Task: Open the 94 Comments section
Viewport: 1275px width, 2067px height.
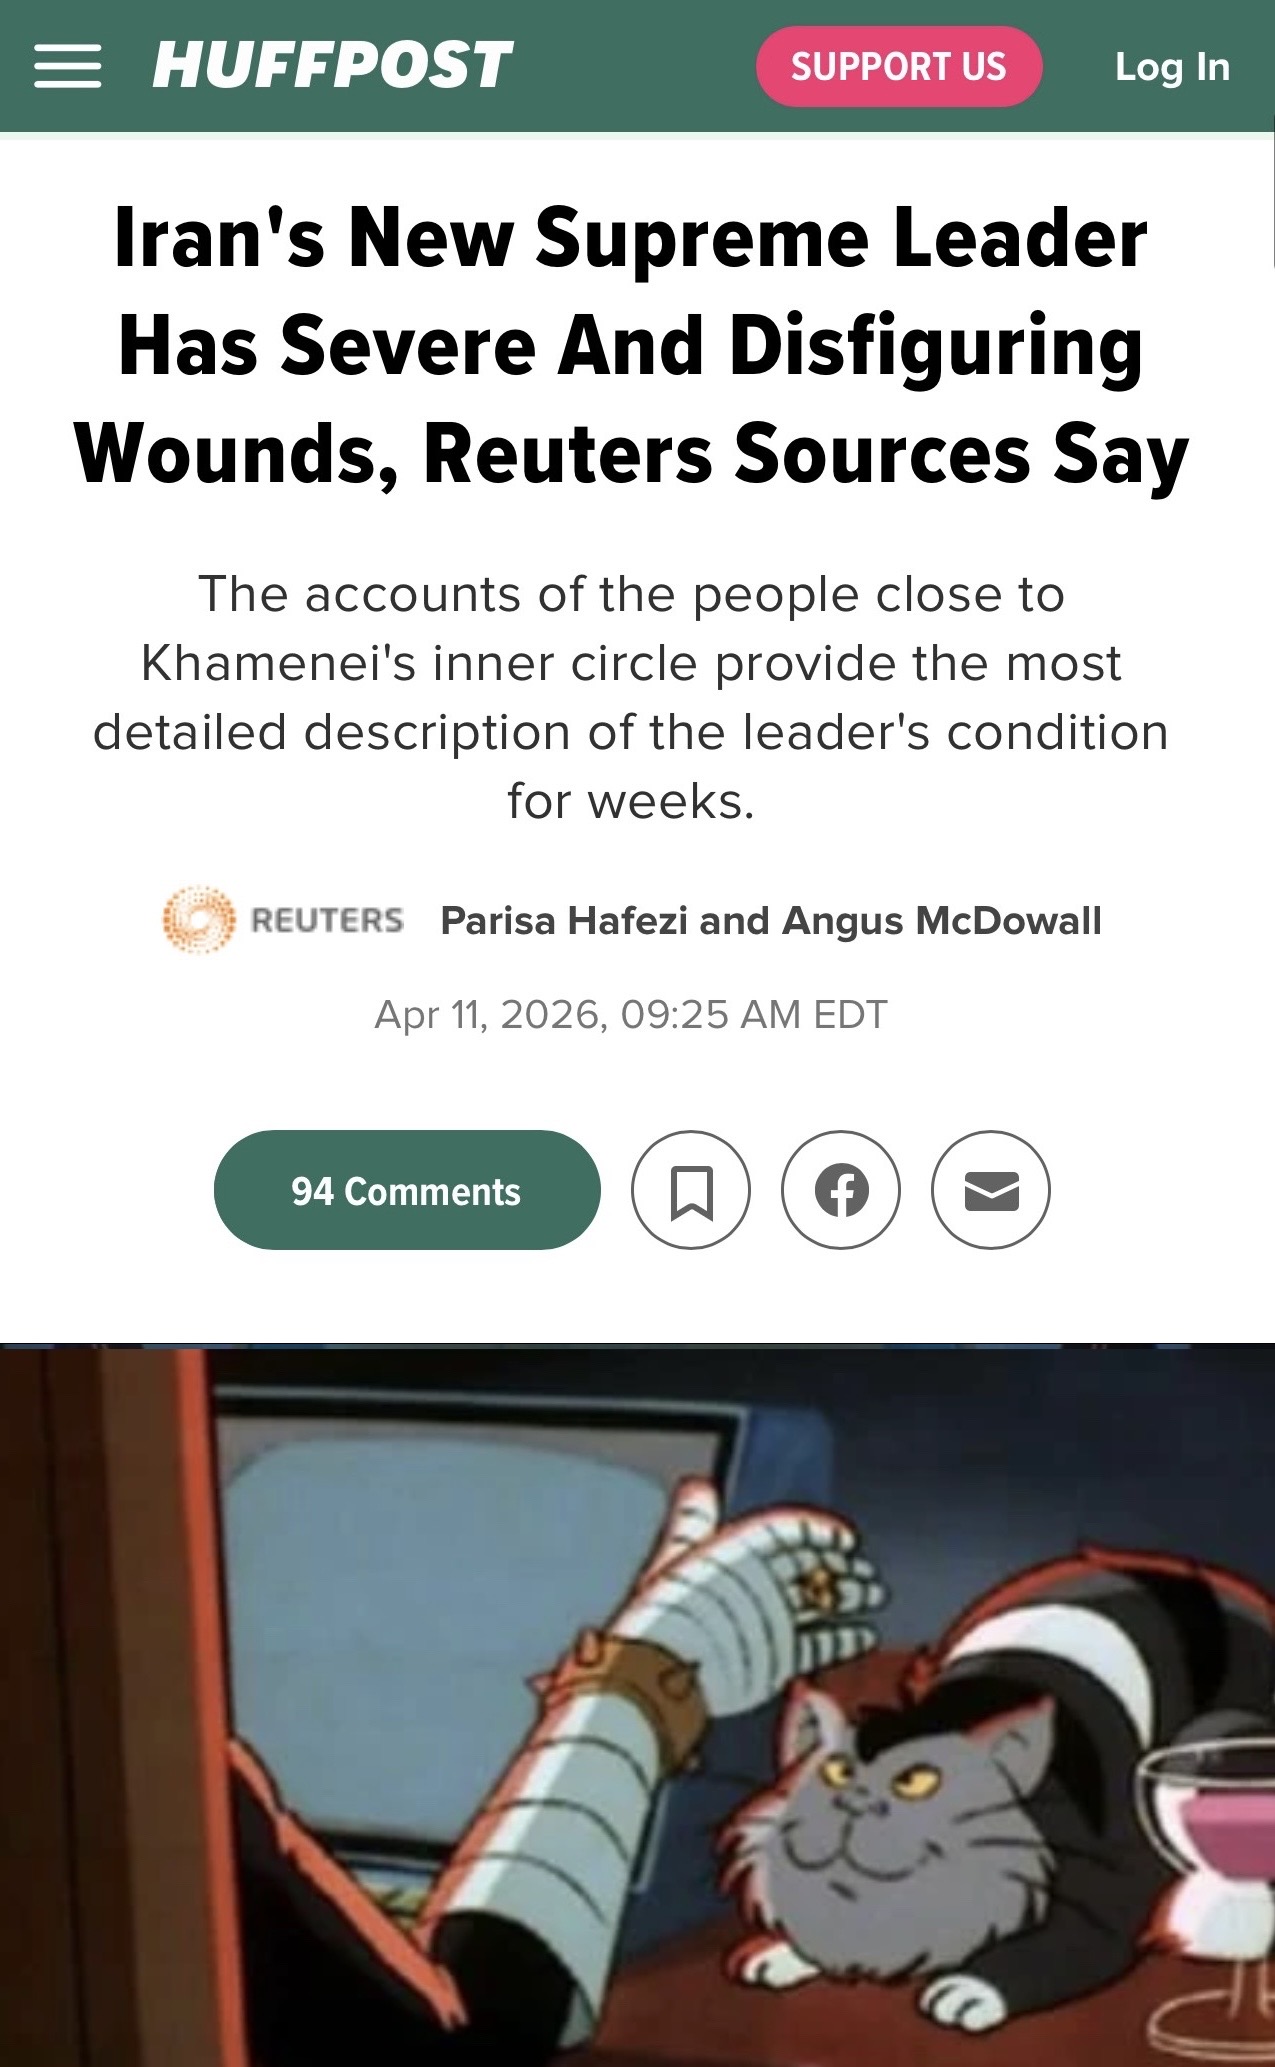Action: [x=407, y=1190]
